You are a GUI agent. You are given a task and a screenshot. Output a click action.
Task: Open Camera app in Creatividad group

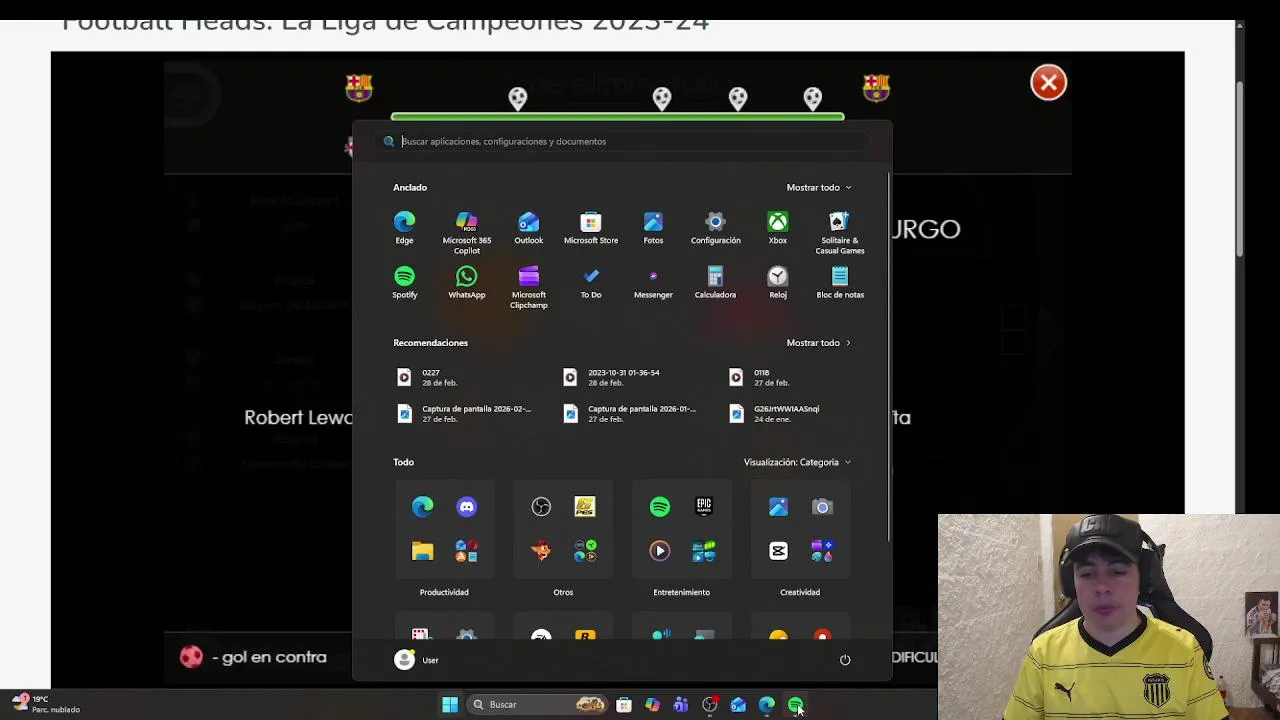click(x=822, y=507)
